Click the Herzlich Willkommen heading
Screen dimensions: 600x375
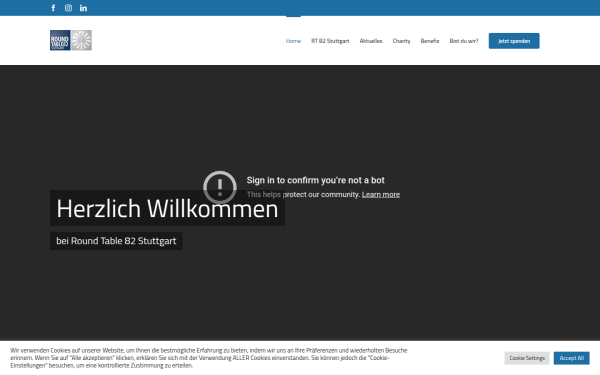click(x=167, y=209)
